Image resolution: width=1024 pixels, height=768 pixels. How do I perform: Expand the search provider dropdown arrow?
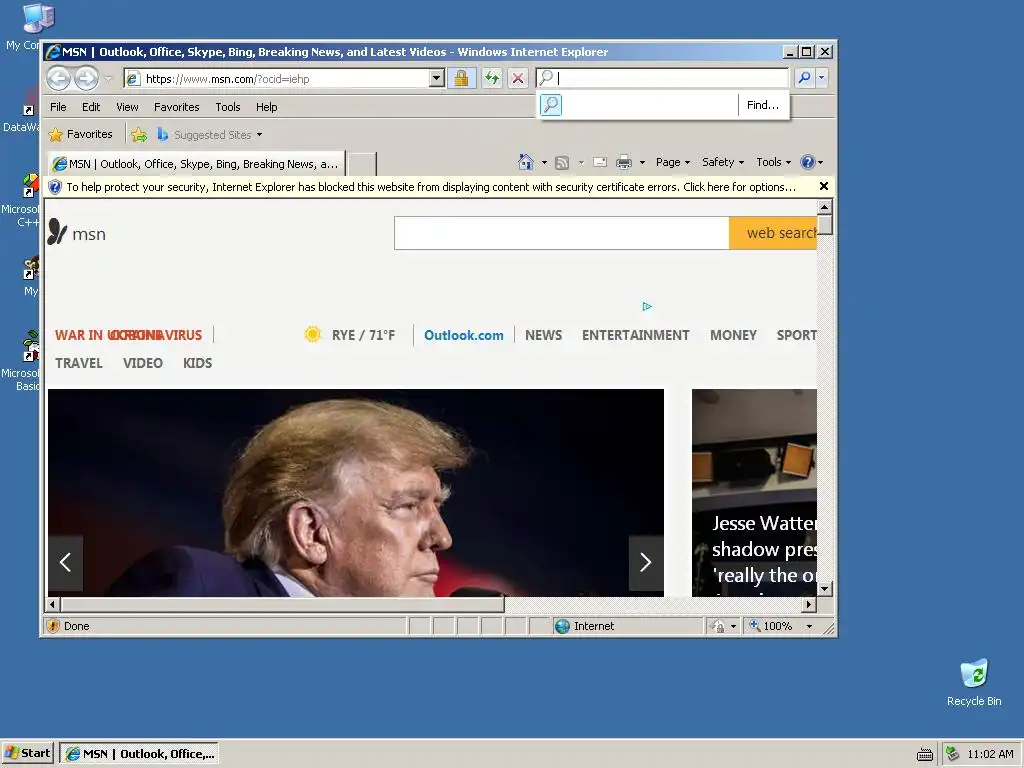(x=821, y=78)
